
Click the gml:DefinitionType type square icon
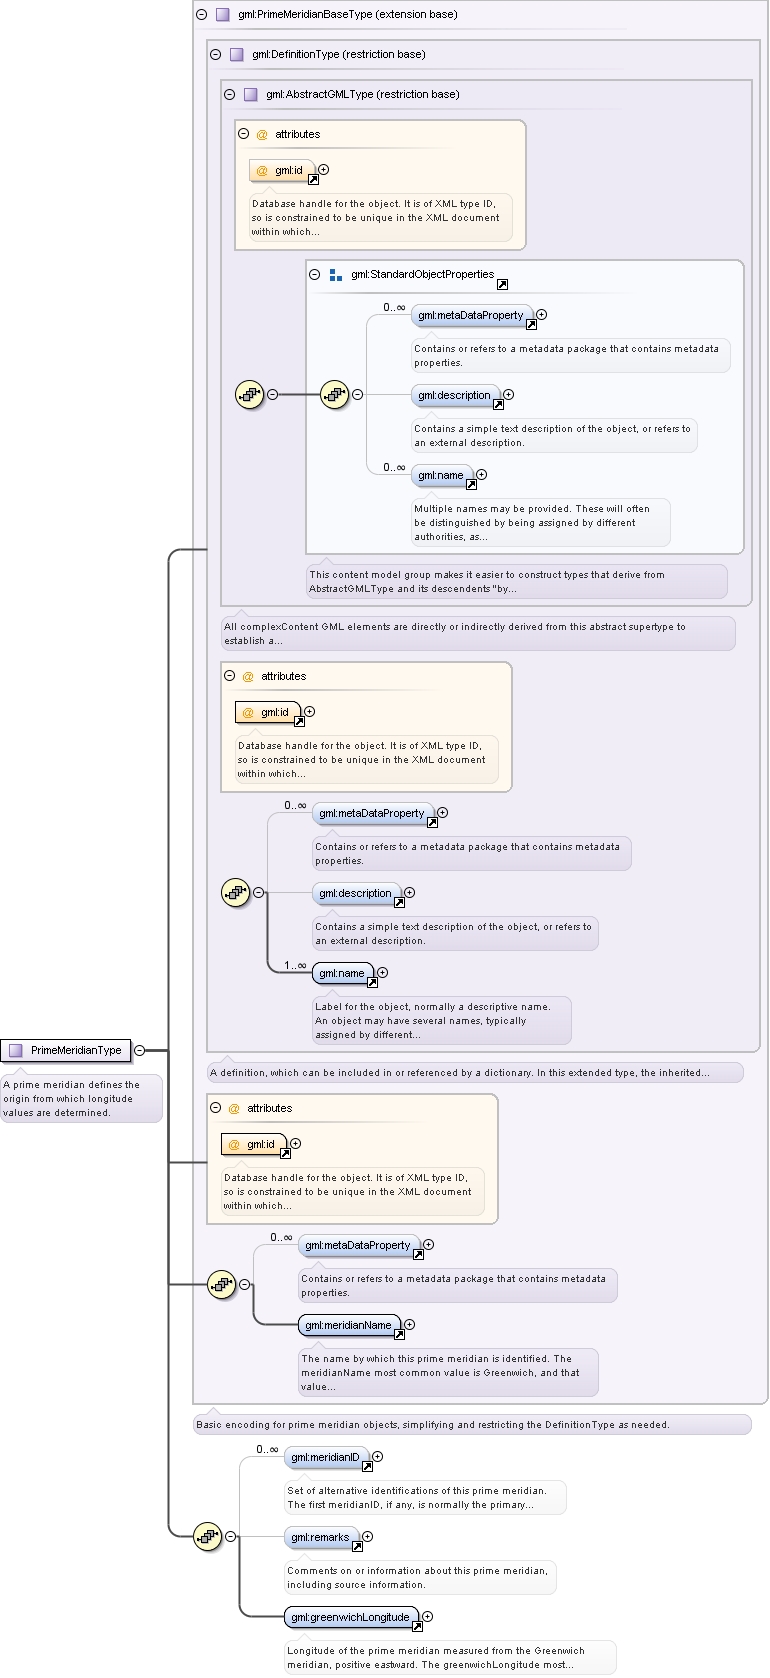coord(237,55)
